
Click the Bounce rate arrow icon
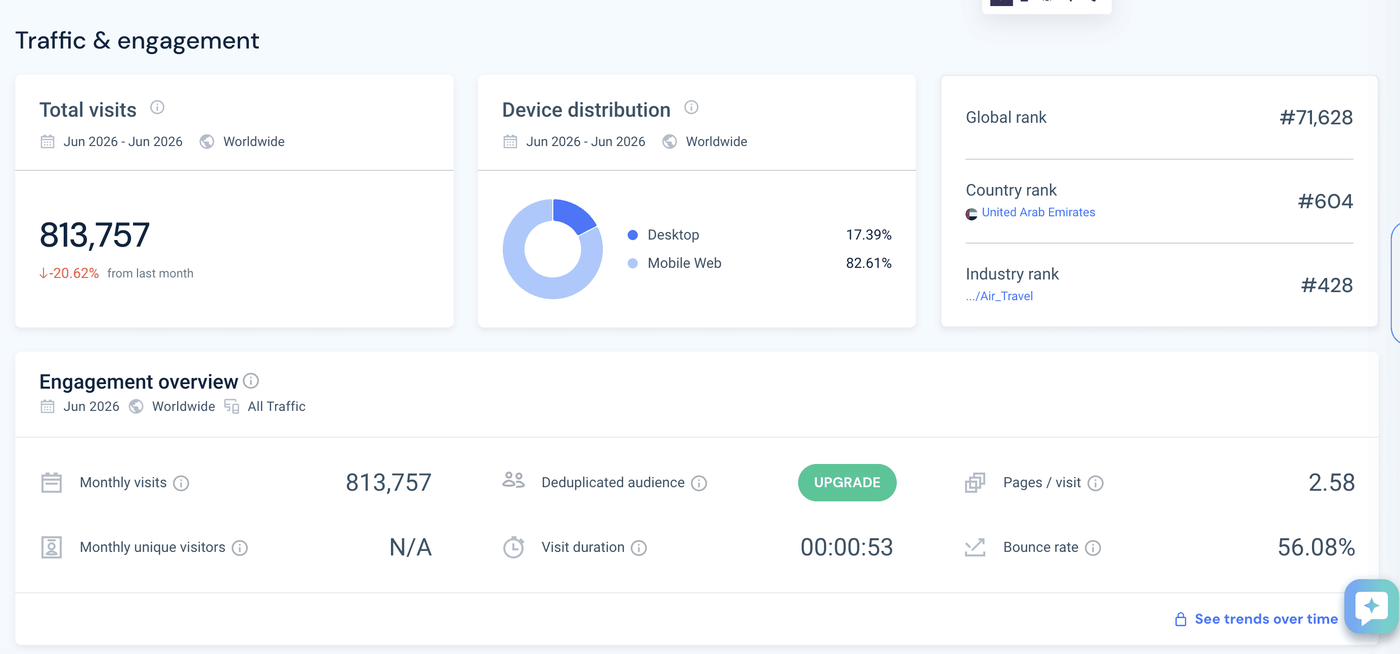pyautogui.click(x=975, y=547)
